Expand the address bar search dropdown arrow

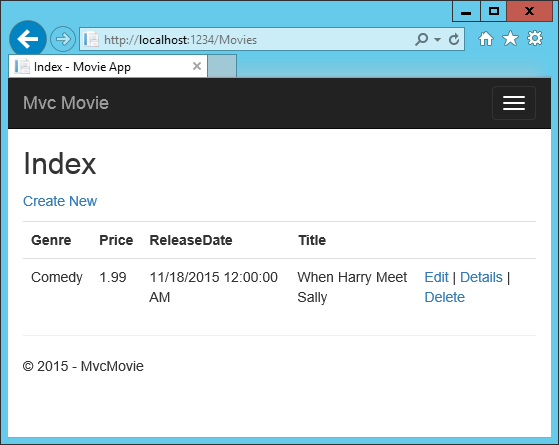[x=437, y=40]
